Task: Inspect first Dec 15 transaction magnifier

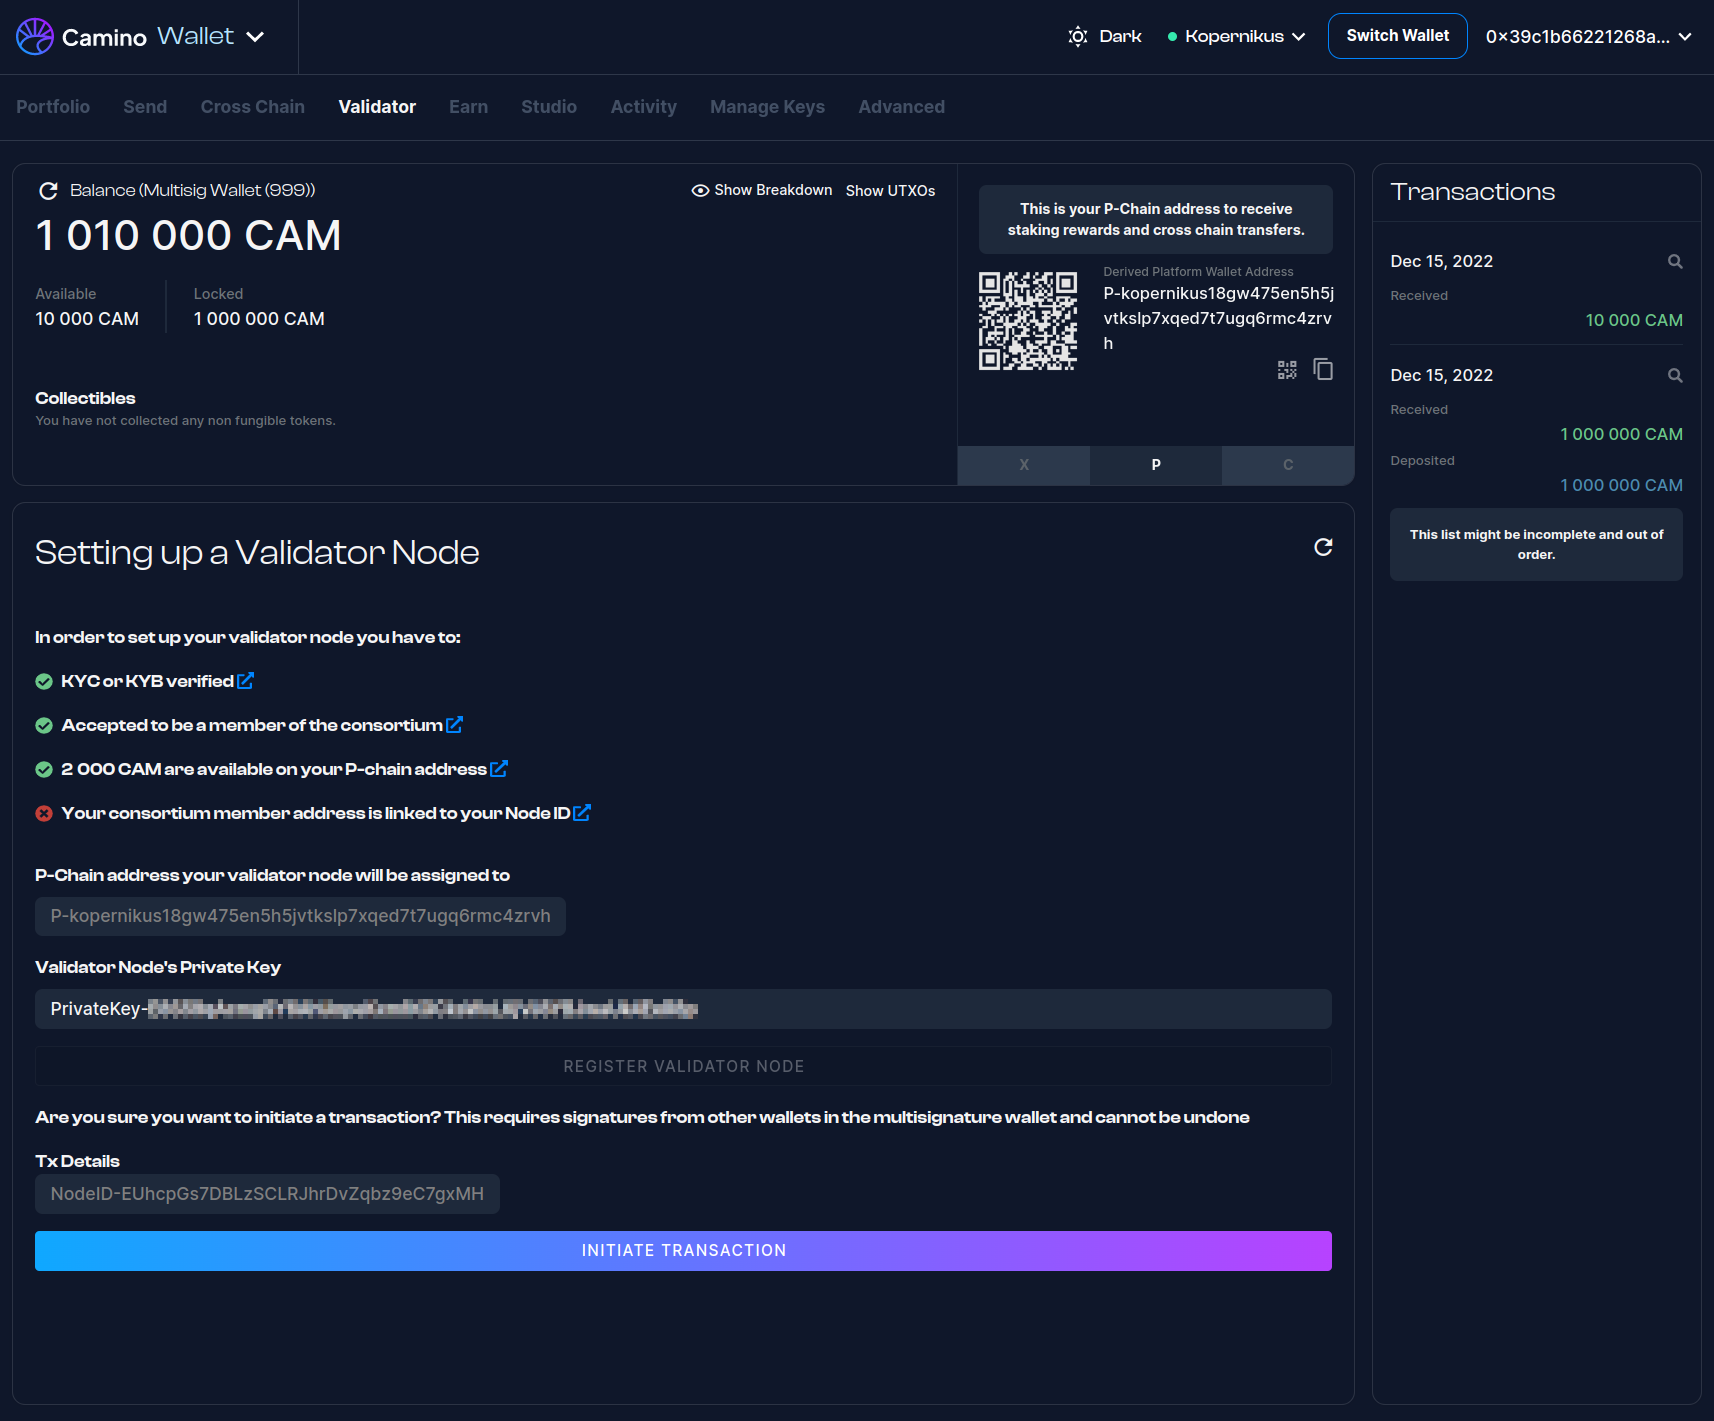Action: 1675,262
